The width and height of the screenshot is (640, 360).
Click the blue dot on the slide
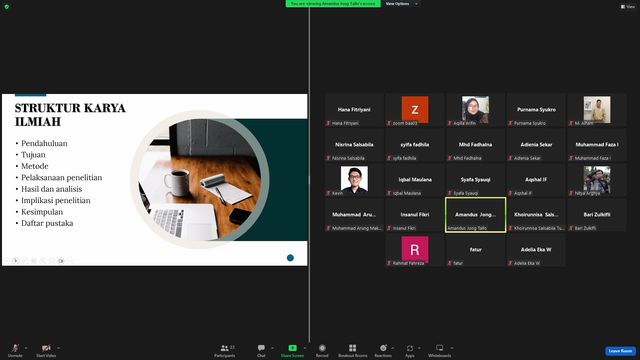coord(290,258)
